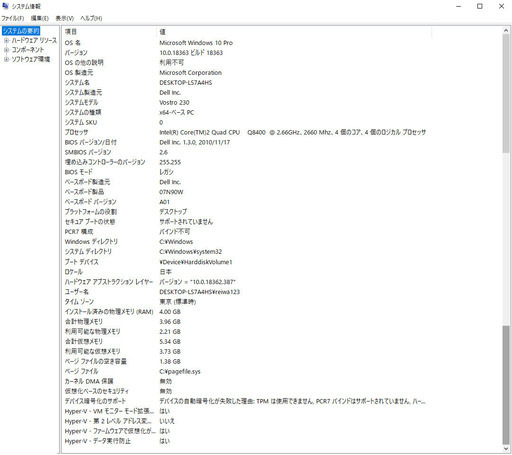The height and width of the screenshot is (455, 512).
Task: Select the C:¥pagefile.sys value
Action: point(180,371)
